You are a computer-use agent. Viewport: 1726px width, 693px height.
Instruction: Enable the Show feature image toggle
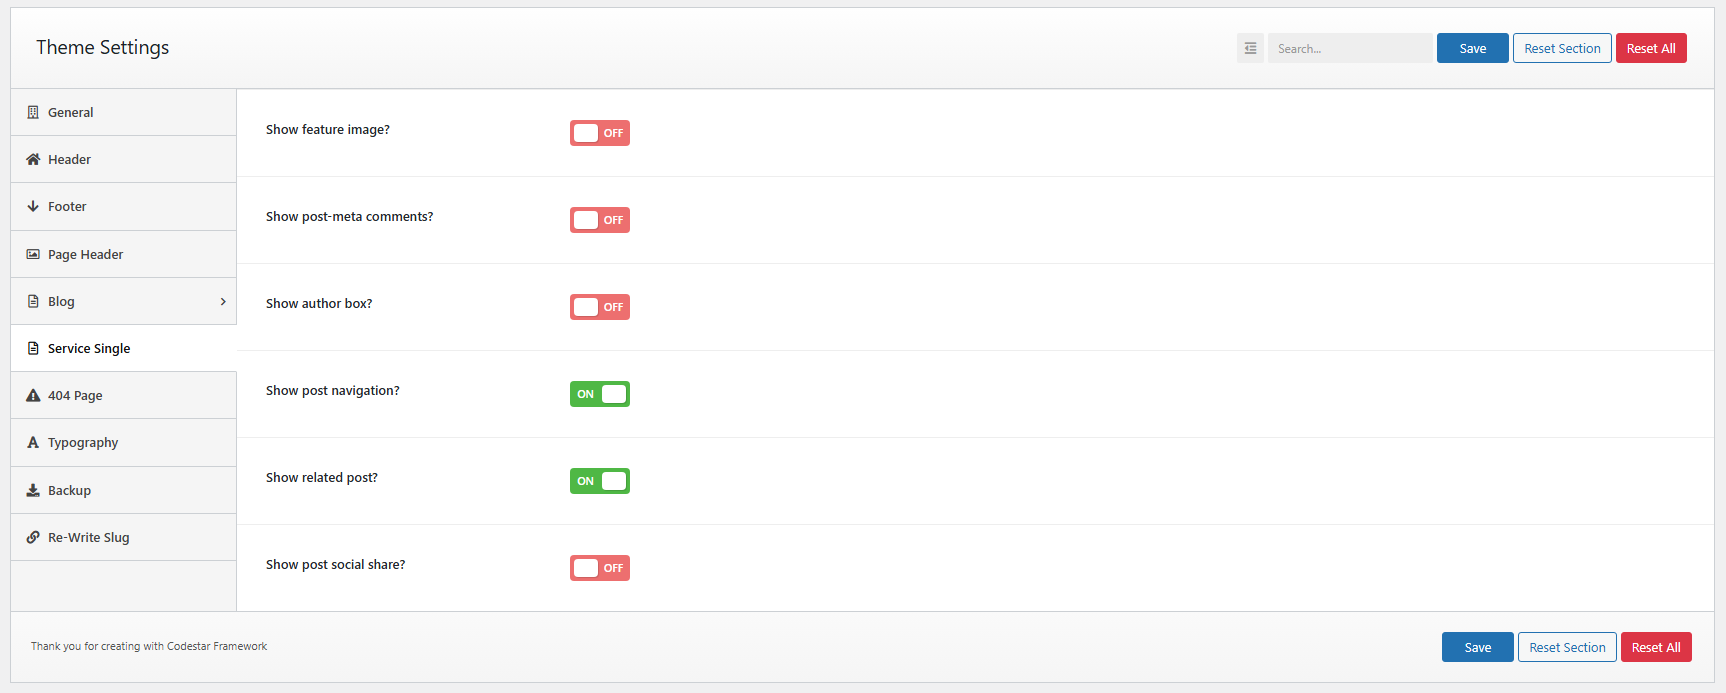point(599,133)
